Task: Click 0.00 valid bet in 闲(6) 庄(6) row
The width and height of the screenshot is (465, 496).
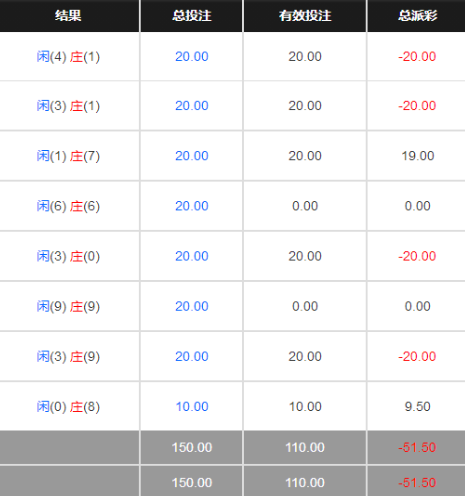Action: (305, 206)
